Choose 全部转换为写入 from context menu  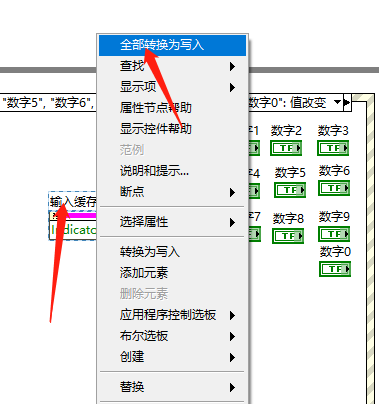[173, 45]
